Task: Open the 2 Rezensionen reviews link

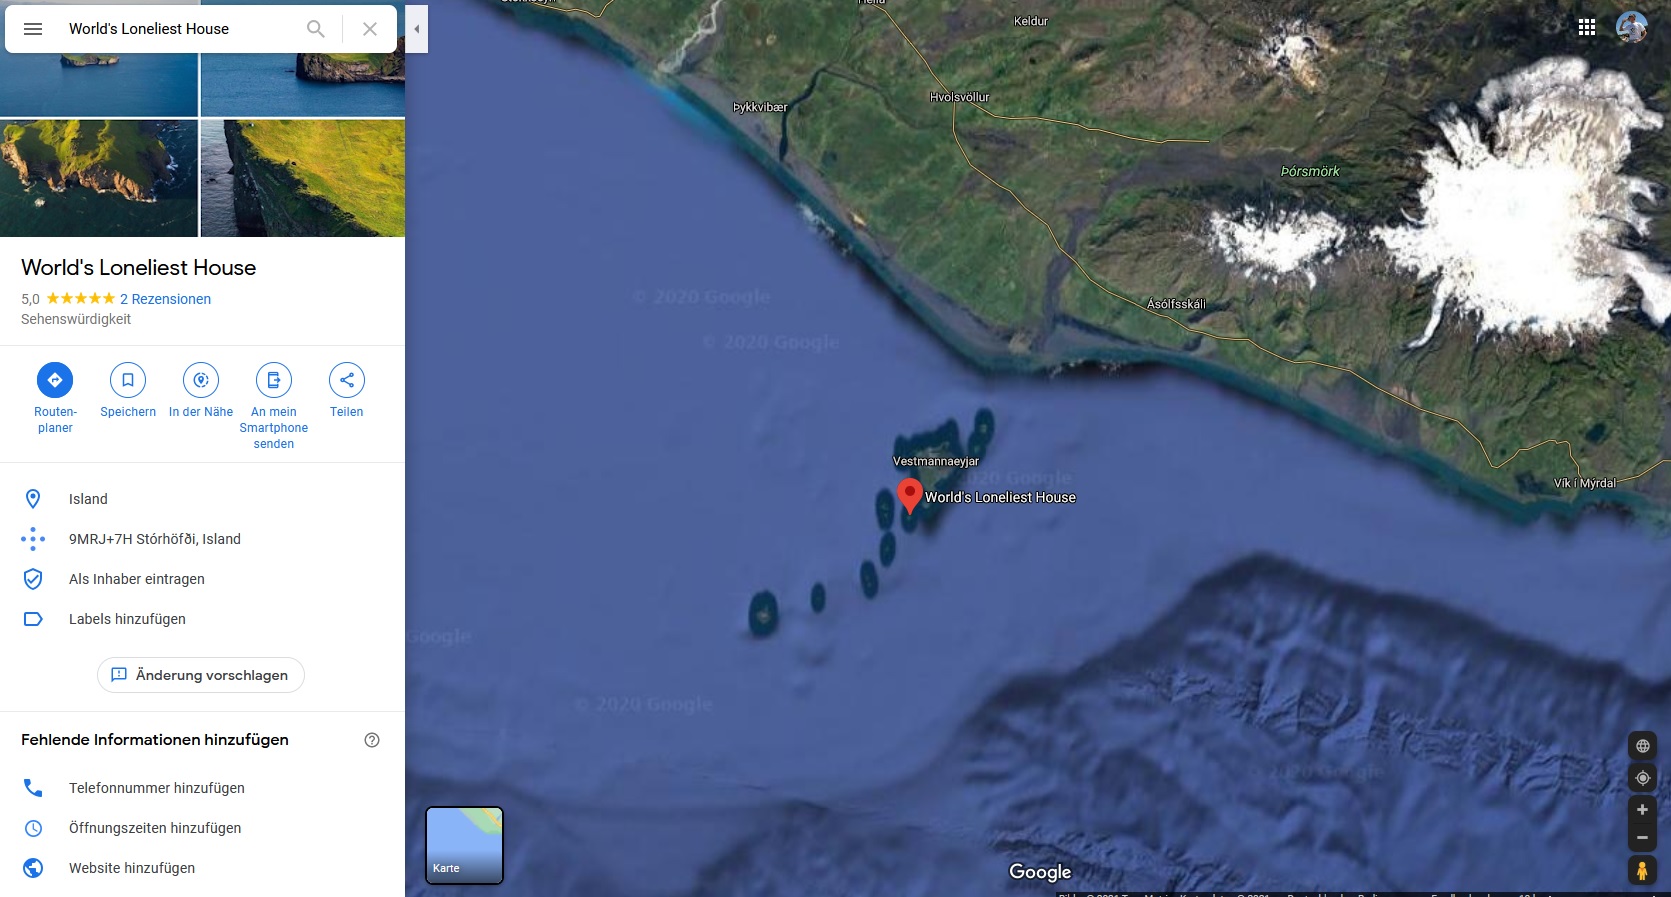Action: pos(165,299)
